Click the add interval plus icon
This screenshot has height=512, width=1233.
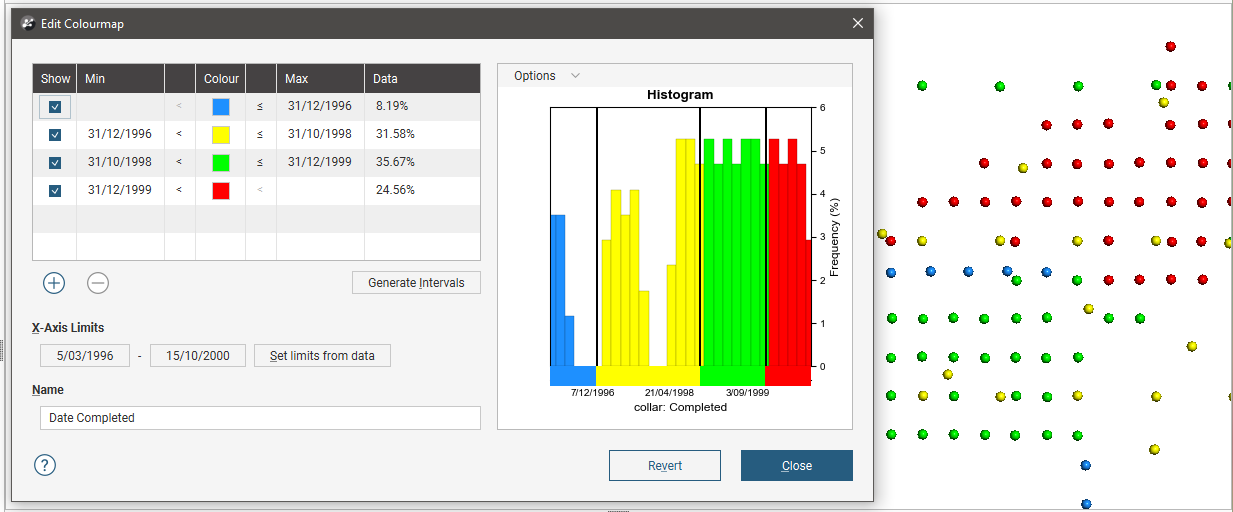[54, 283]
